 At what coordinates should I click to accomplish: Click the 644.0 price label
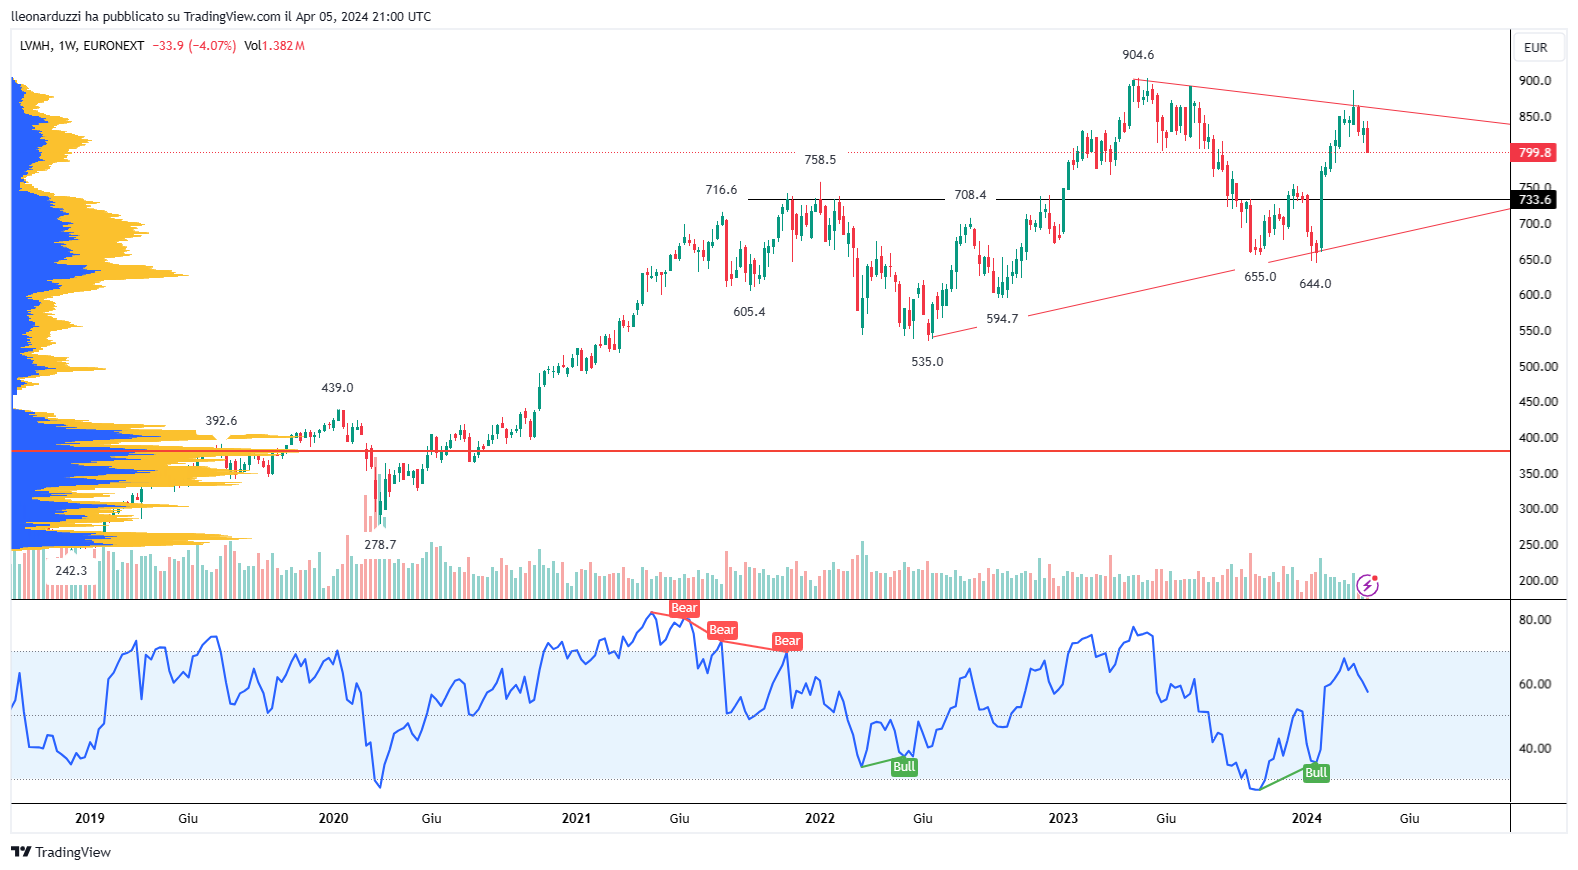[x=1315, y=284]
